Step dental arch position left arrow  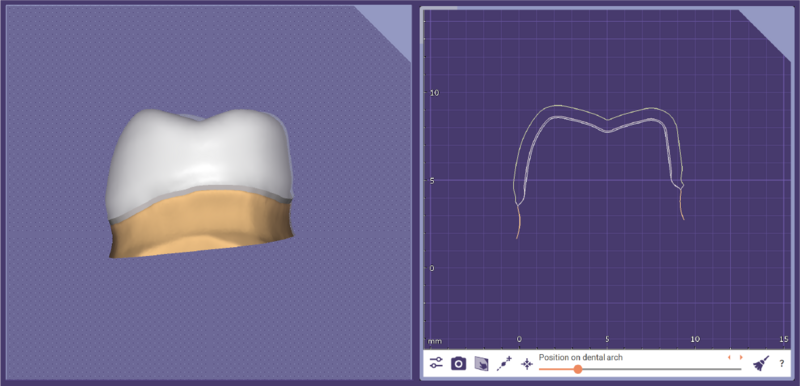(x=729, y=357)
